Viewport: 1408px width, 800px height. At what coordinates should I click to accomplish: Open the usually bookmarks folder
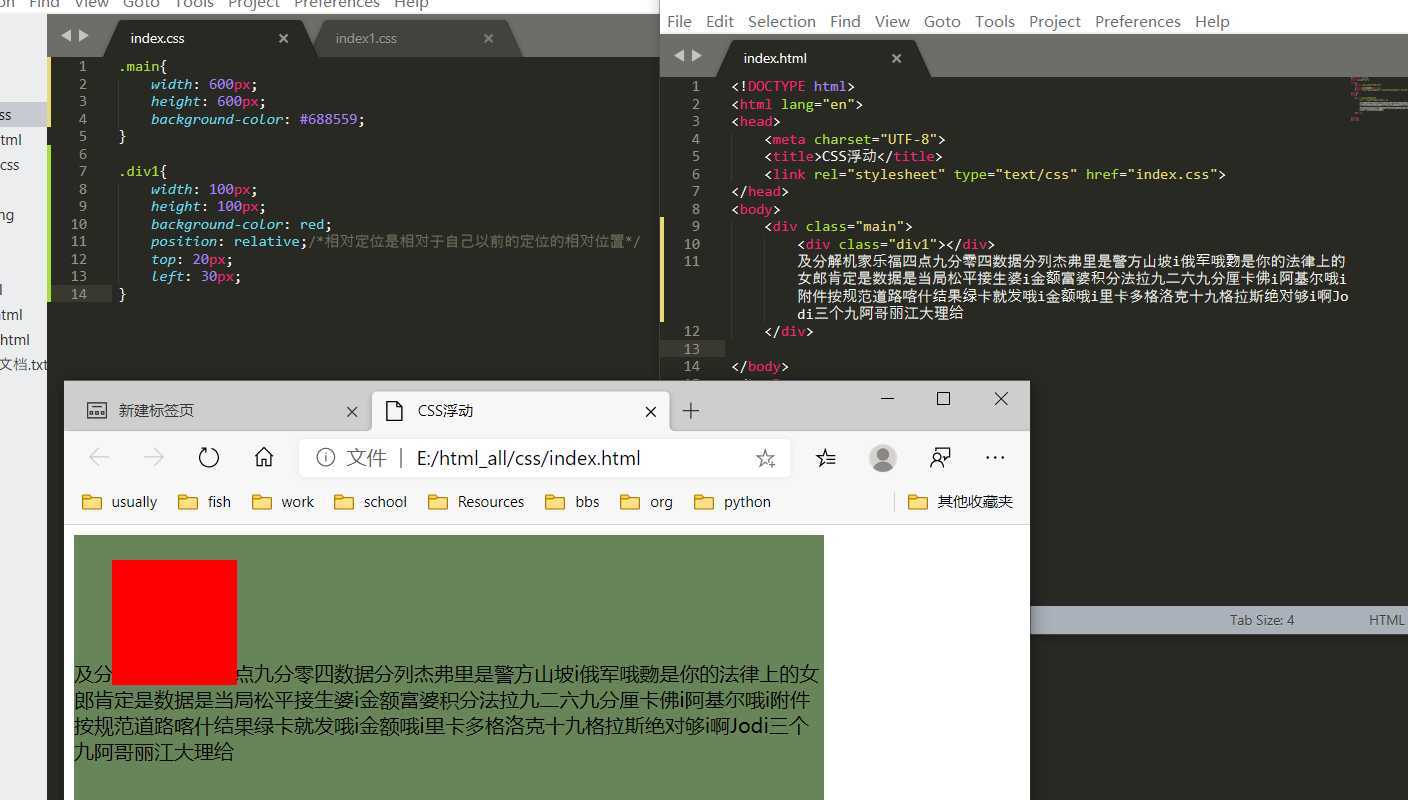point(120,502)
